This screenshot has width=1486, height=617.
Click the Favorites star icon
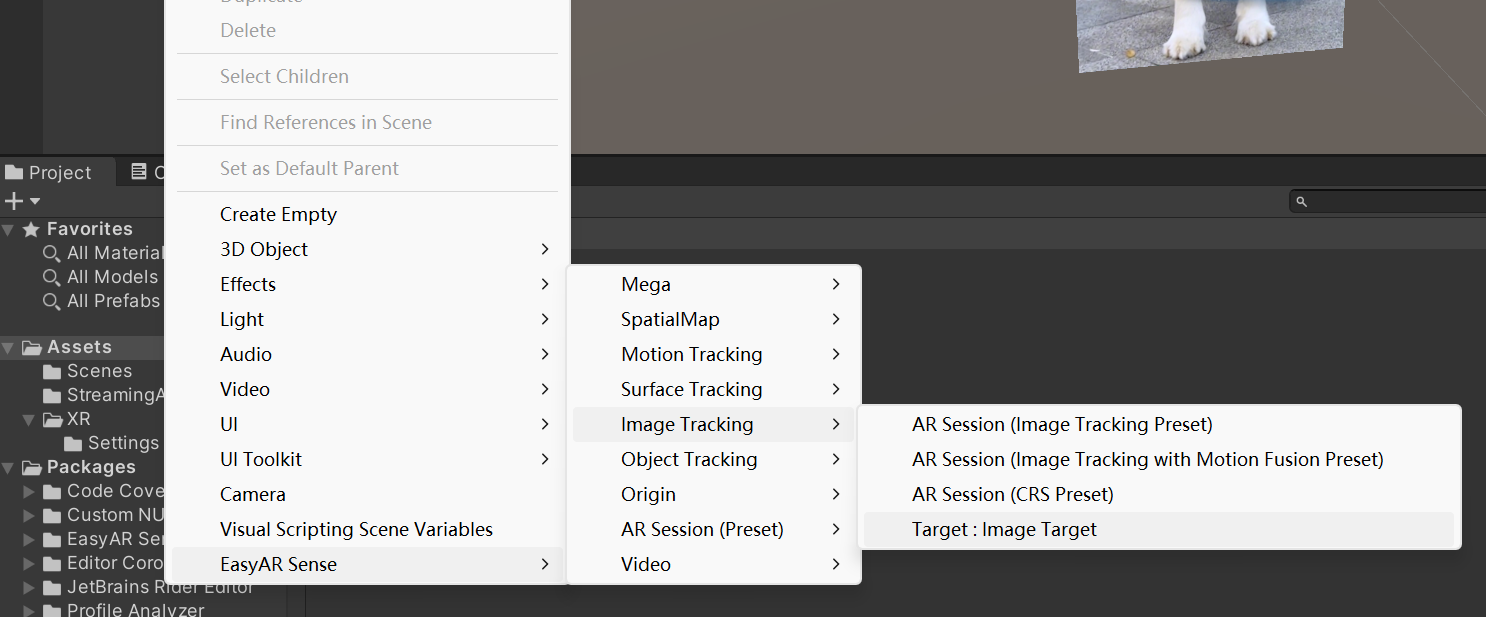coord(30,229)
